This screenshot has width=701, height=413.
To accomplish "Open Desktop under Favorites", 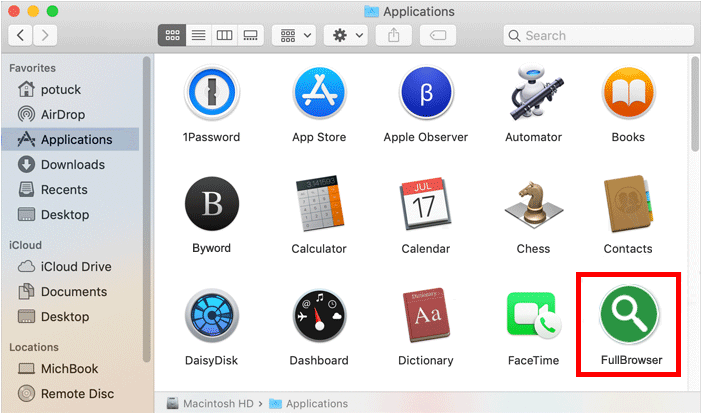I will 72,215.
